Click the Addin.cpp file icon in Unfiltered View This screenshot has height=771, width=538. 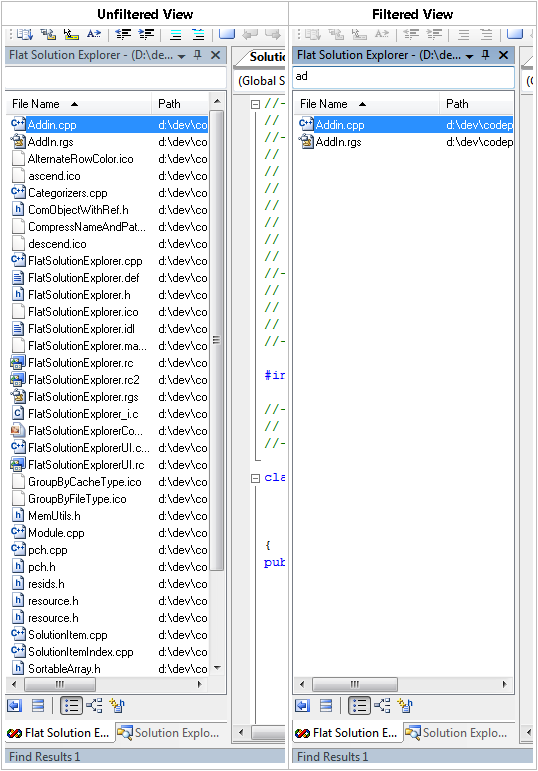point(18,124)
